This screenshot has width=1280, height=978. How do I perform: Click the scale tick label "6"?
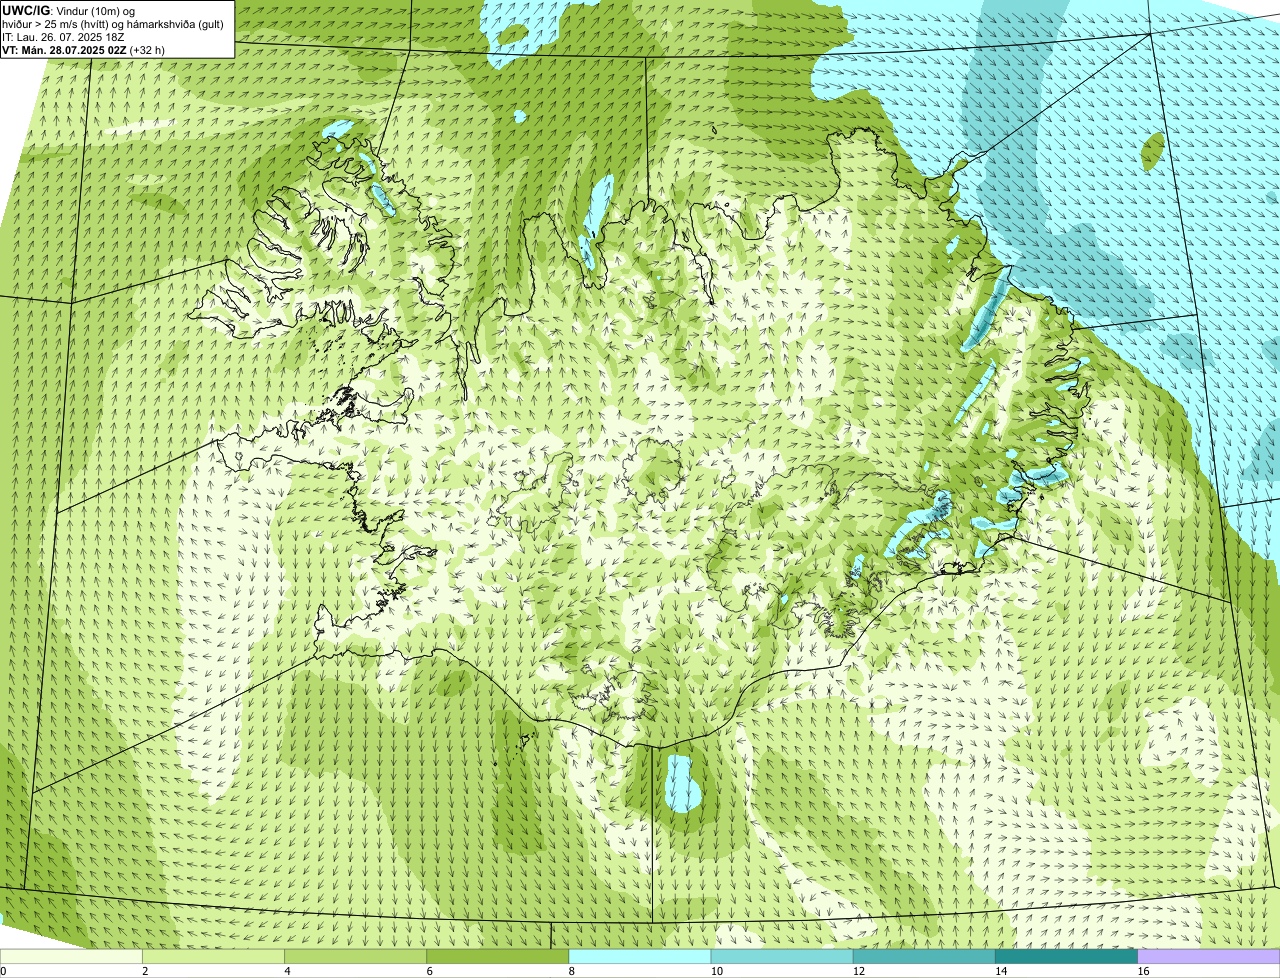(429, 970)
